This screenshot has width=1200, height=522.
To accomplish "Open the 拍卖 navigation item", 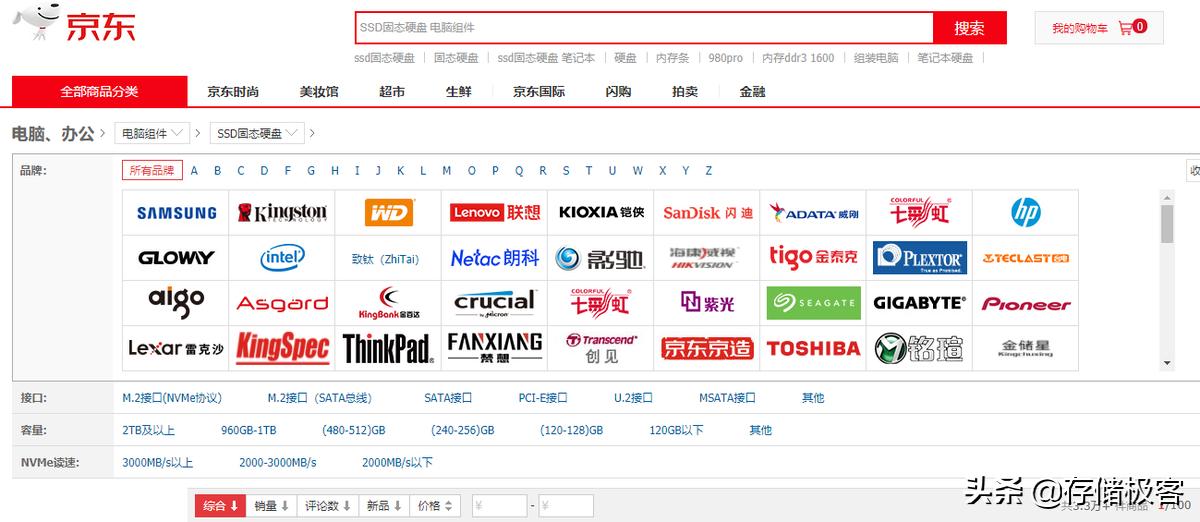I will click(x=685, y=91).
